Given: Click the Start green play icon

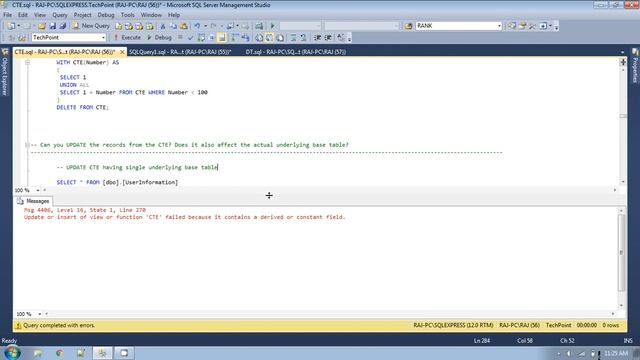Looking at the screenshot, I should click(x=273, y=26).
